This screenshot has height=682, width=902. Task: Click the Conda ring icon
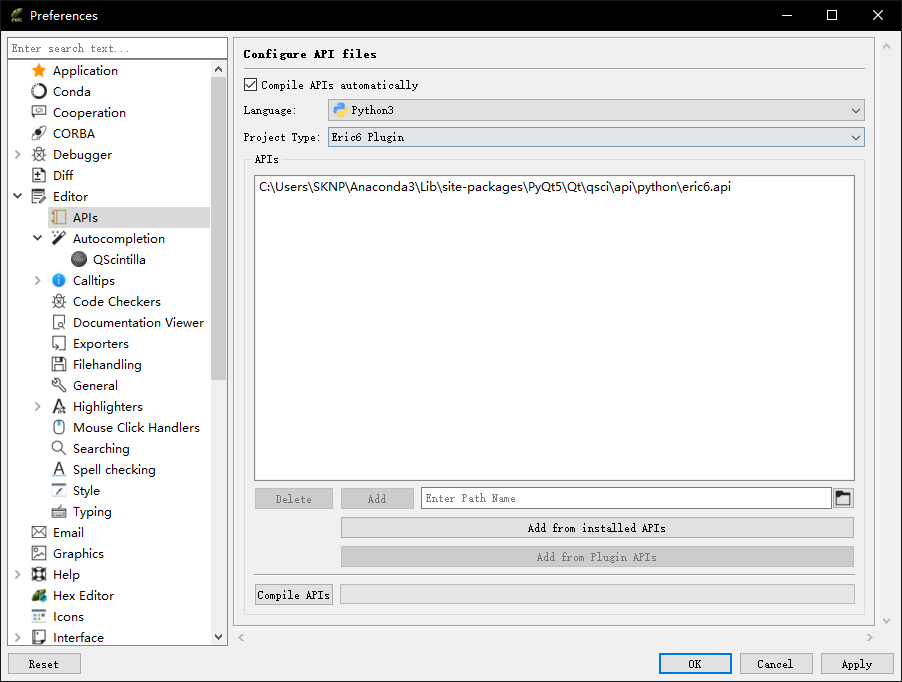click(x=39, y=91)
